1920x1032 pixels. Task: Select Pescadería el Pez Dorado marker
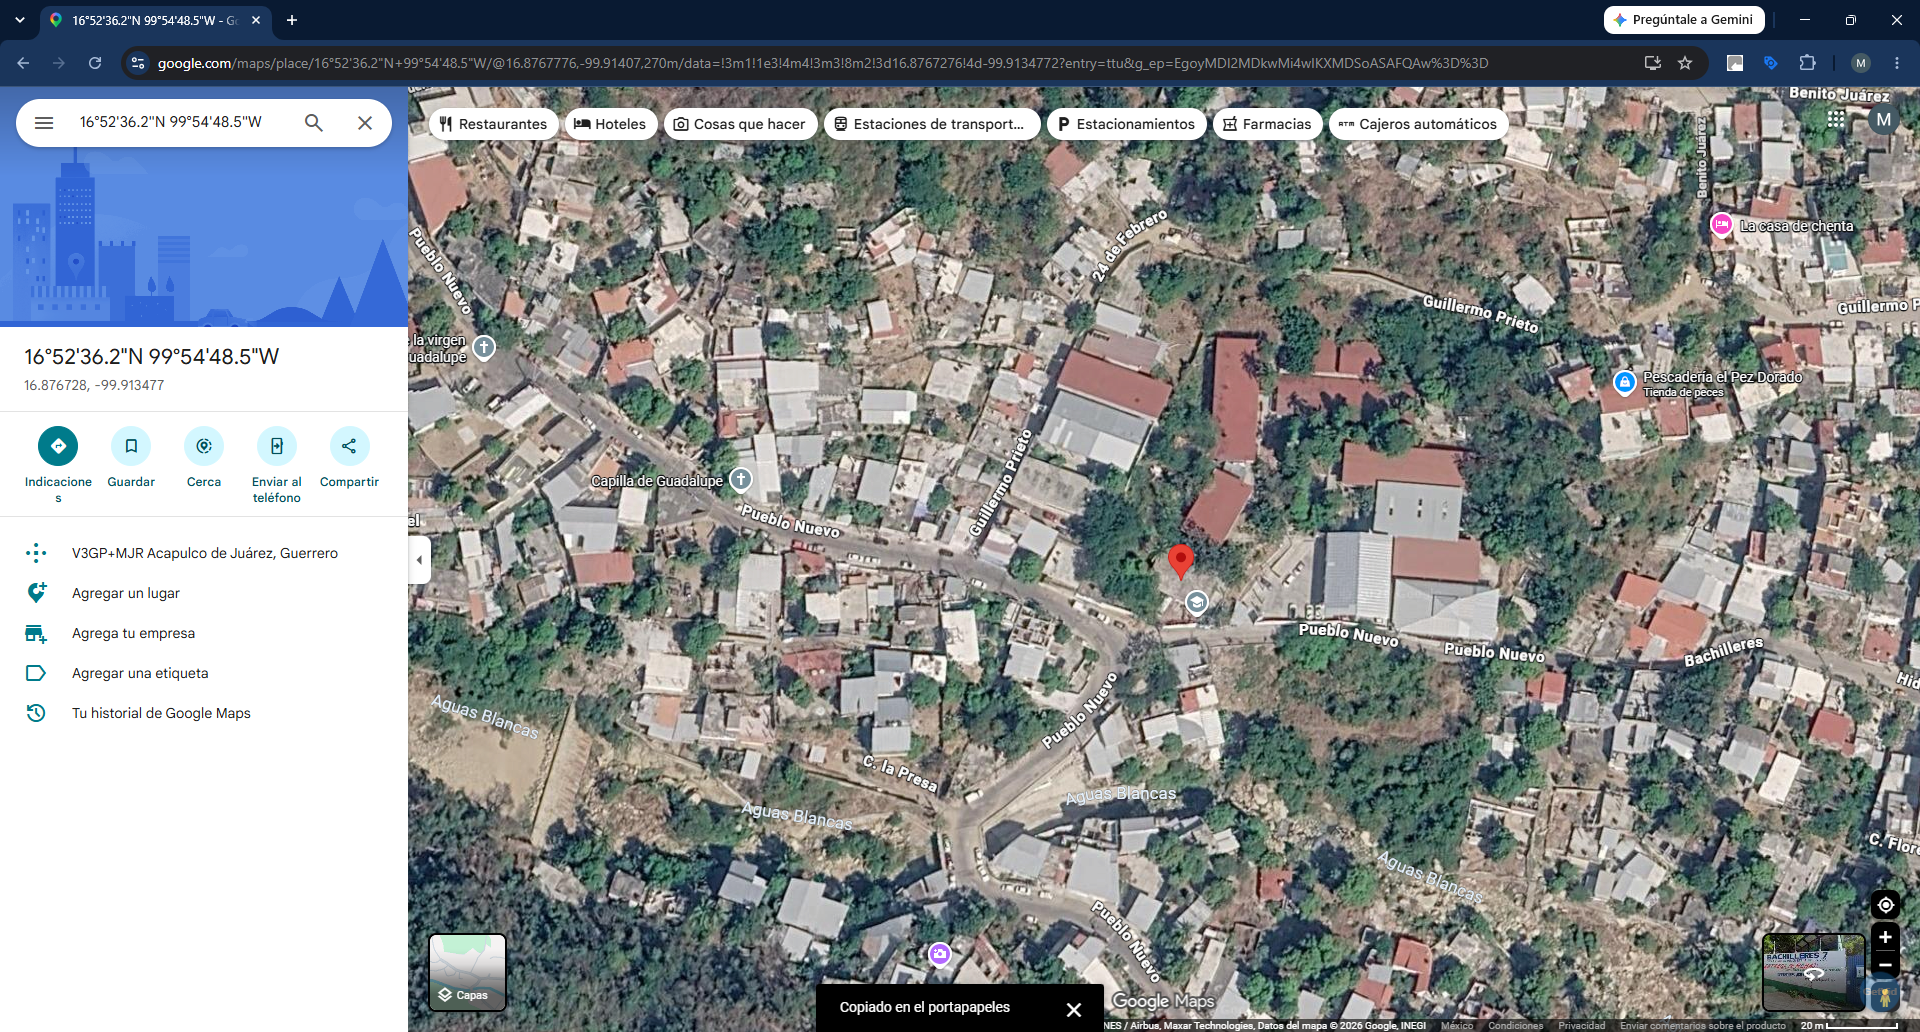tap(1625, 382)
